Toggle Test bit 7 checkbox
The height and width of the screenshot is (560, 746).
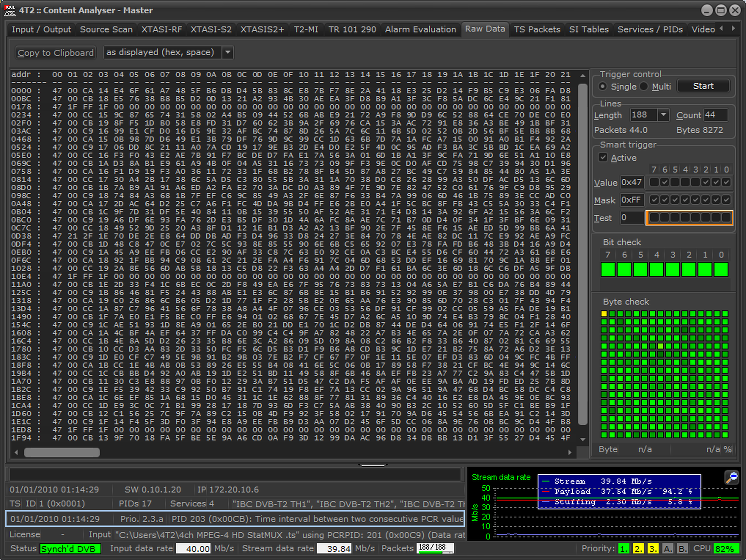(x=654, y=218)
